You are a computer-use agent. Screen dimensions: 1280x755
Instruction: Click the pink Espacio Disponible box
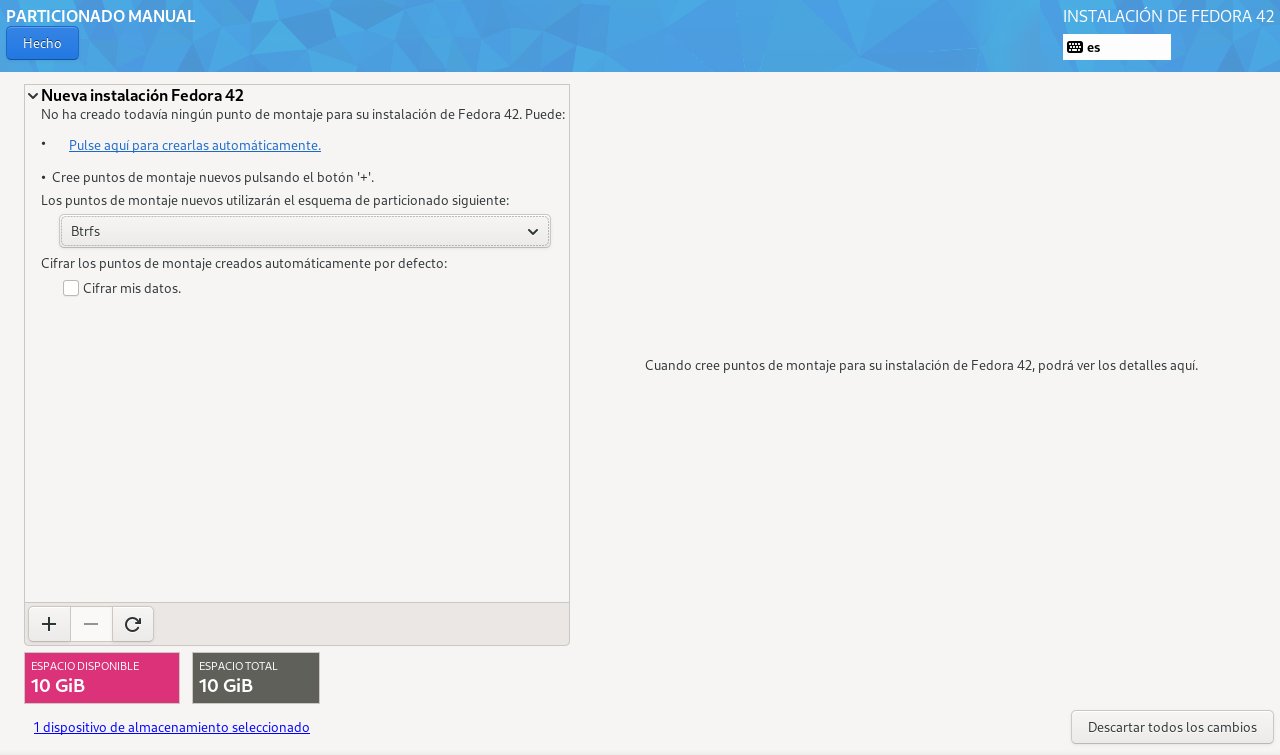click(102, 678)
